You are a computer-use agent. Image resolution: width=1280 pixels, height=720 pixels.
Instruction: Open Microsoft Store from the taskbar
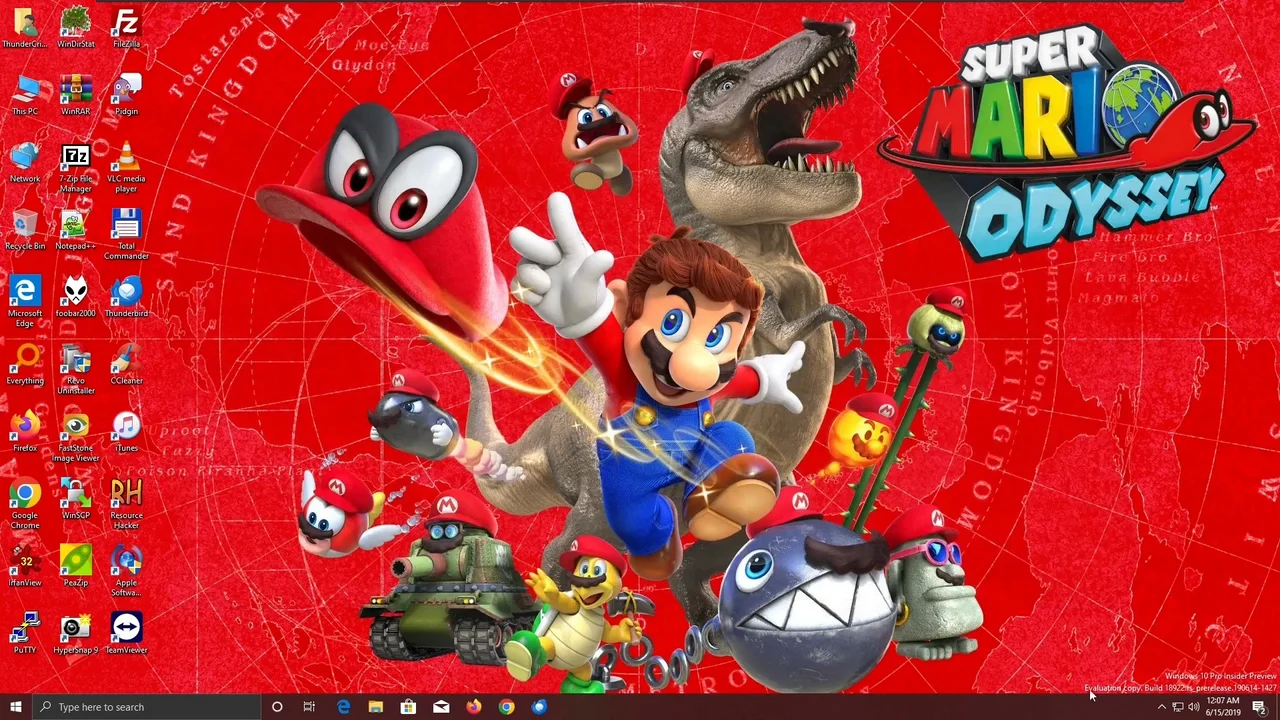pos(408,707)
